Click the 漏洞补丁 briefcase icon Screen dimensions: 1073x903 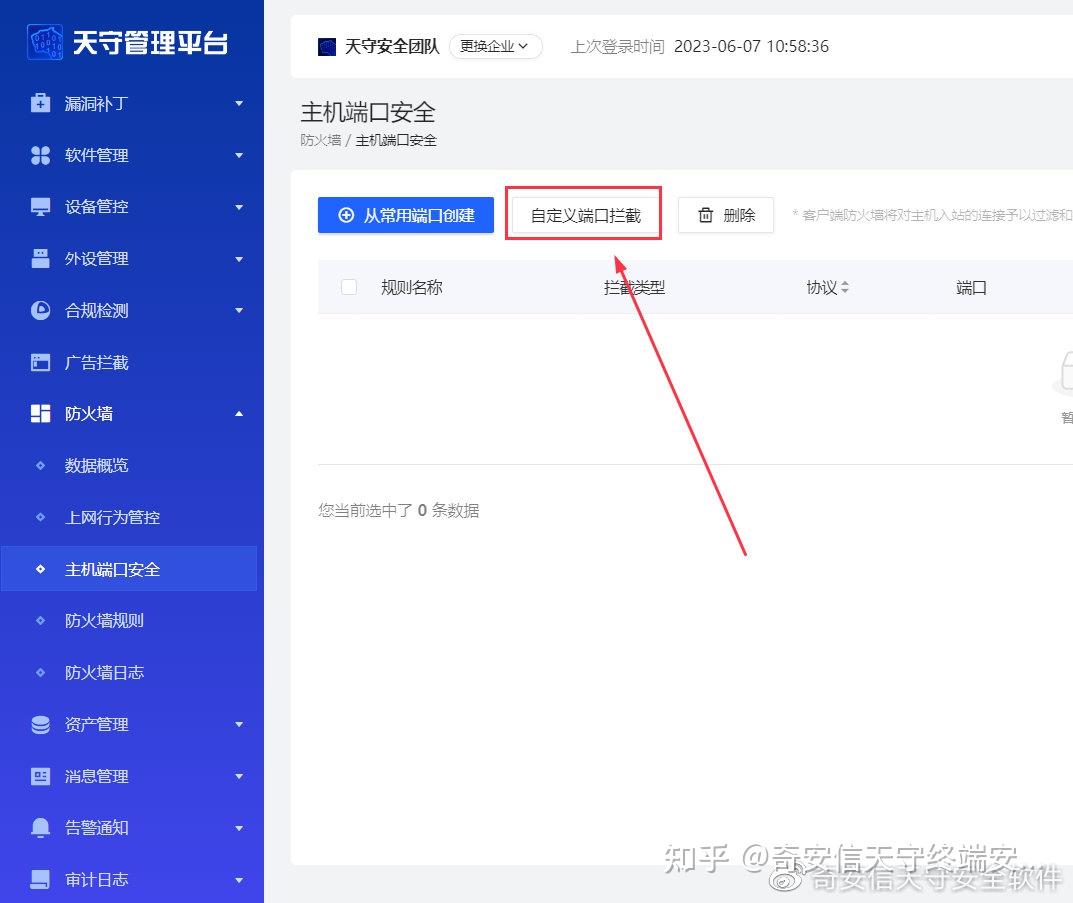tap(40, 103)
